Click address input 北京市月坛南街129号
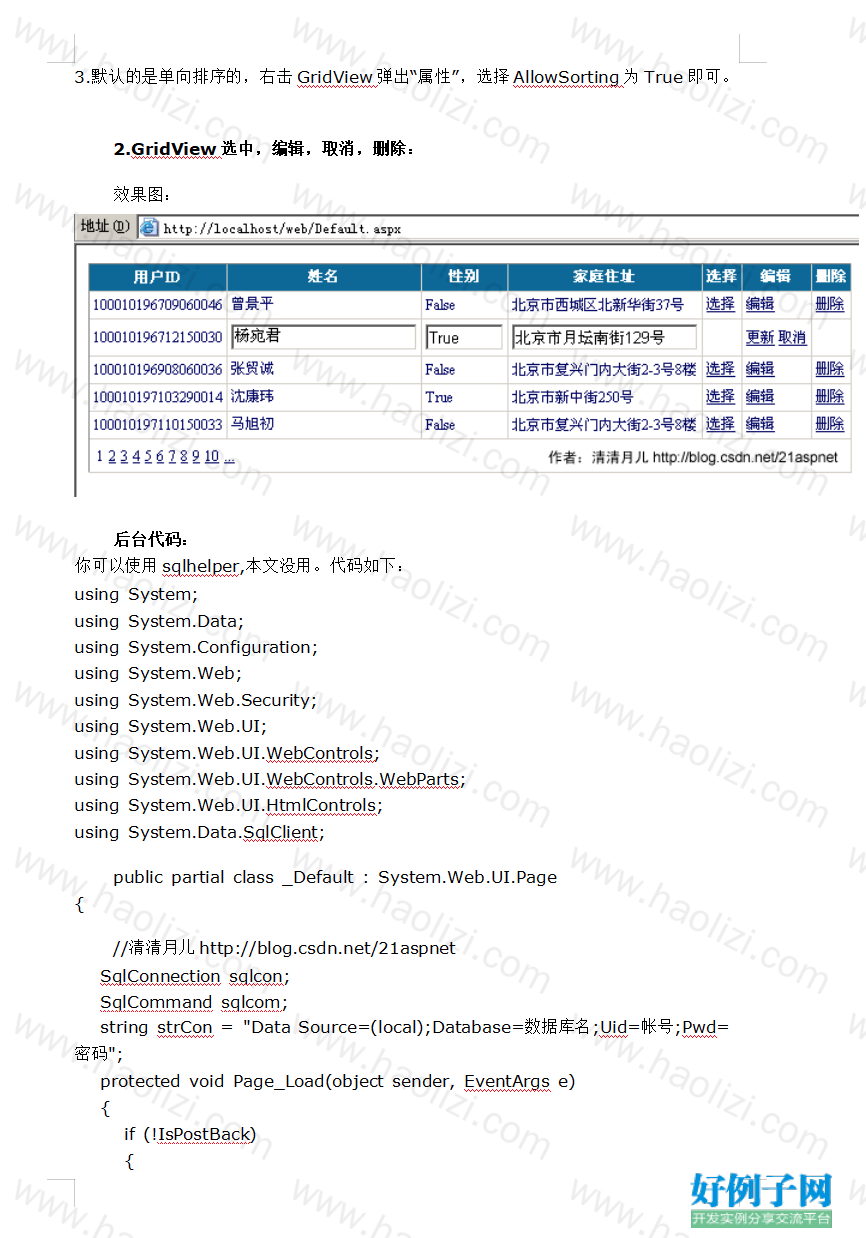The image size is (866, 1238). point(604,337)
